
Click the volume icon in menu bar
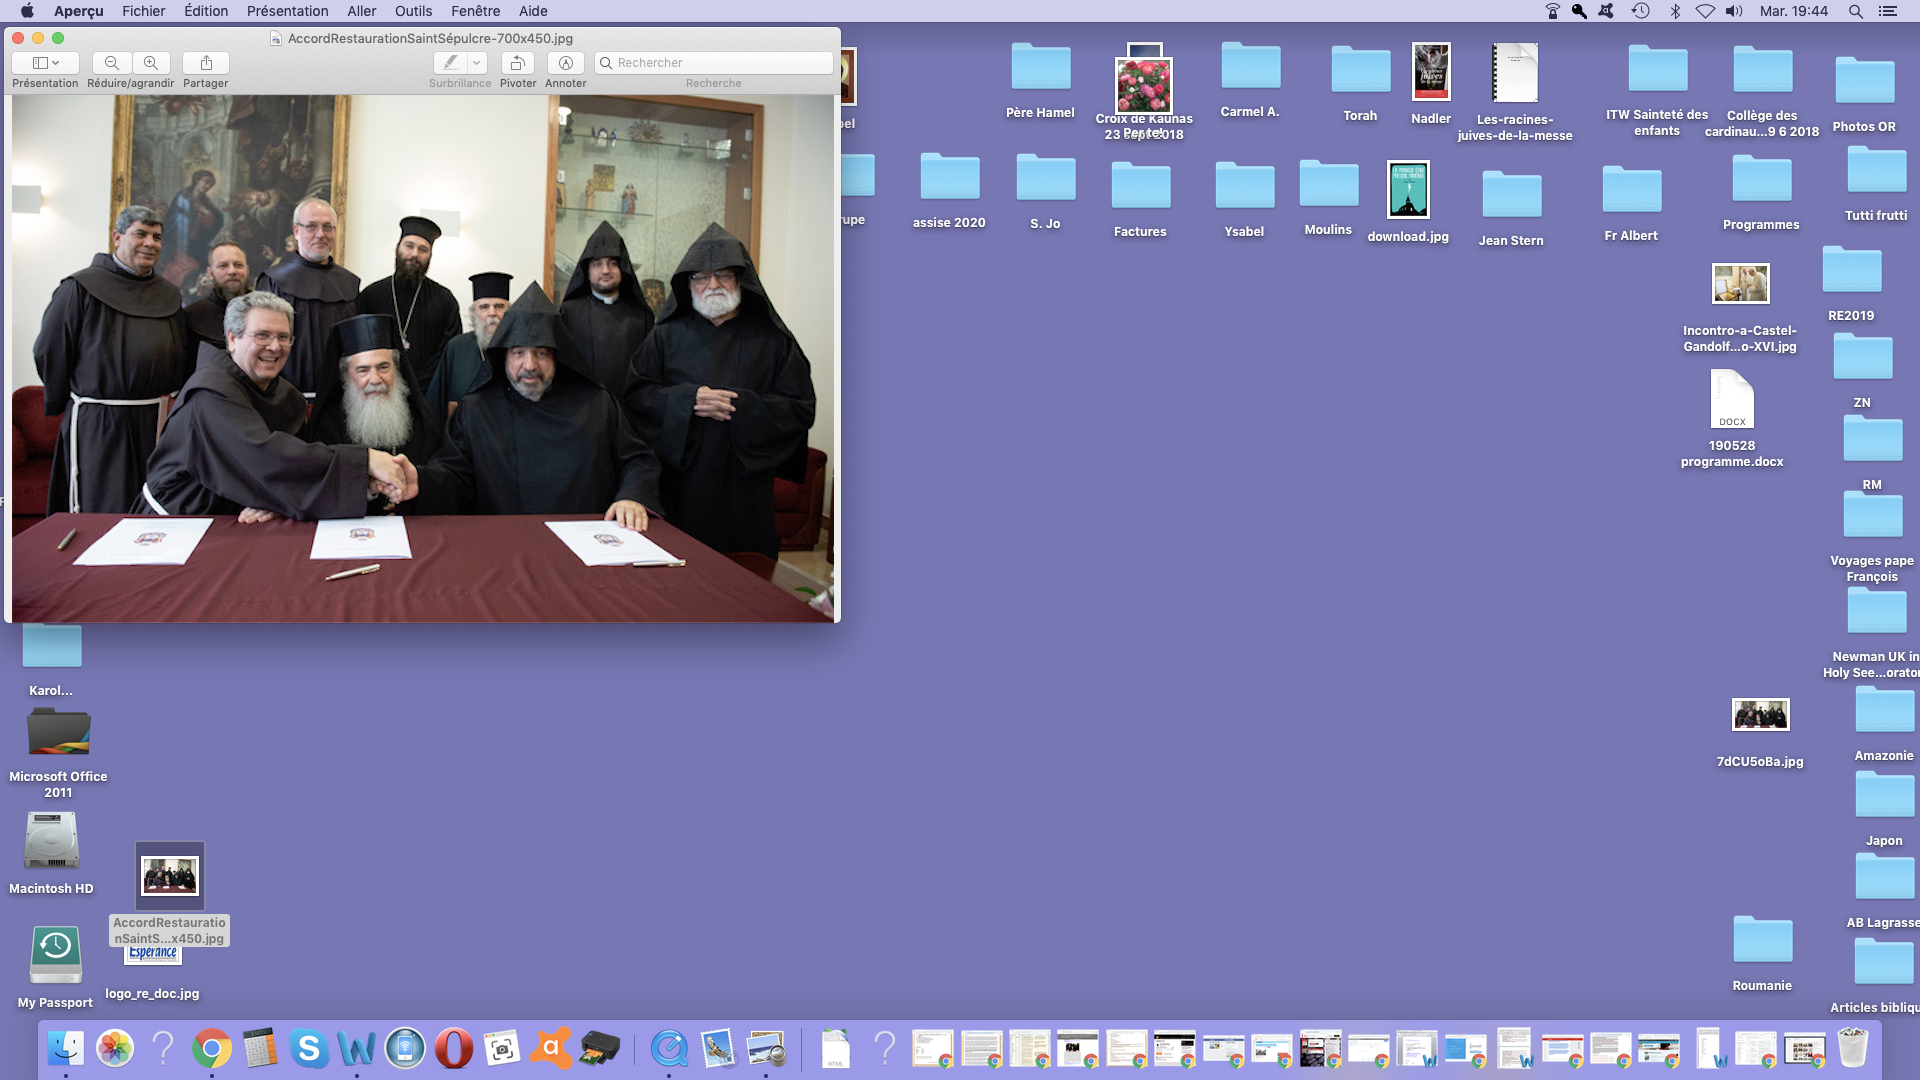(1734, 11)
